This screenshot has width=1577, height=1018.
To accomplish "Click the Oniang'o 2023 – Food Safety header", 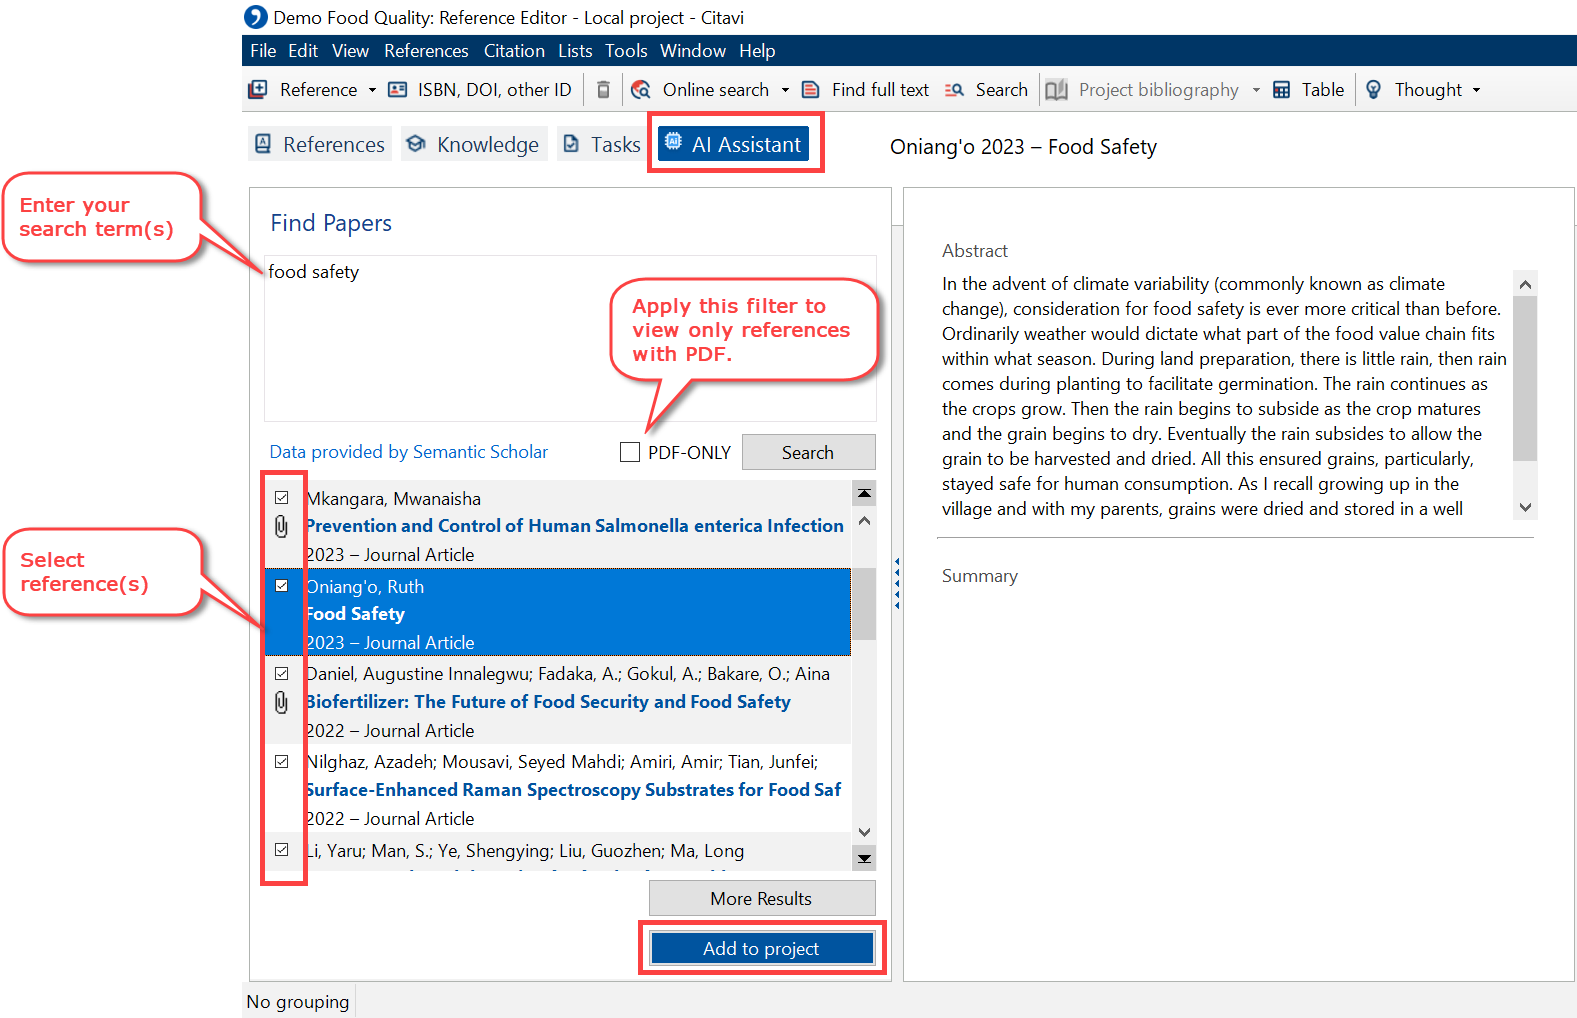I will (x=1023, y=147).
